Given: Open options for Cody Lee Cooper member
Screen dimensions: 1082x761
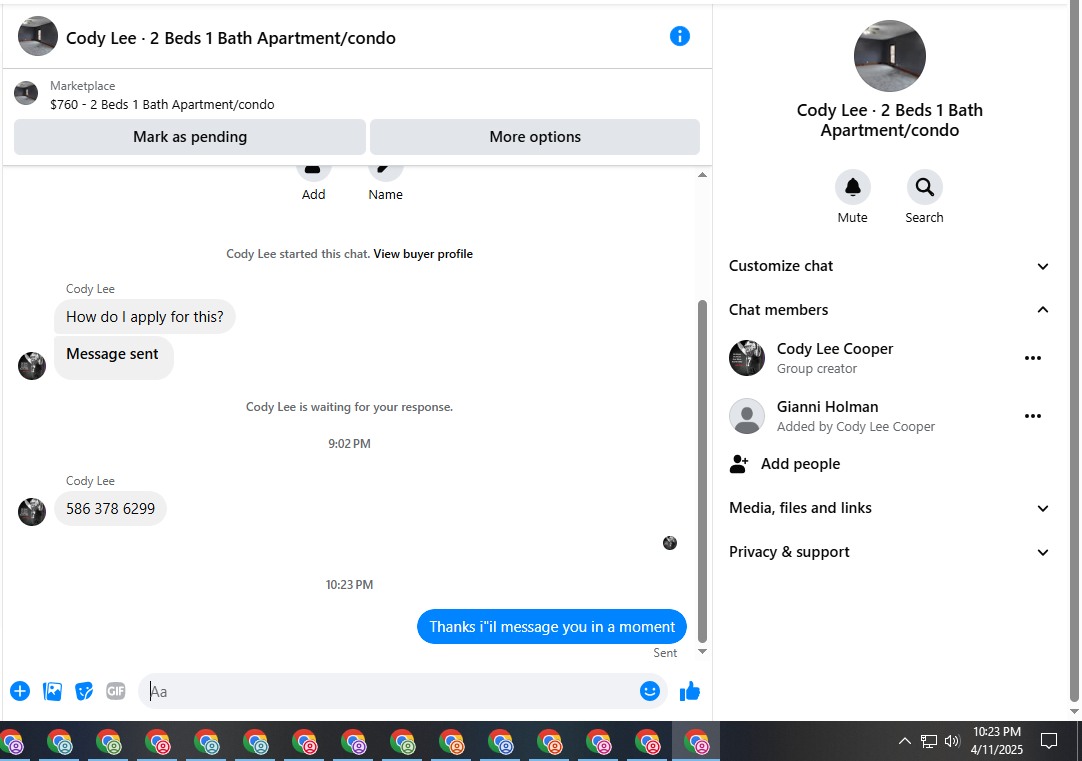Looking at the screenshot, I should coord(1033,358).
